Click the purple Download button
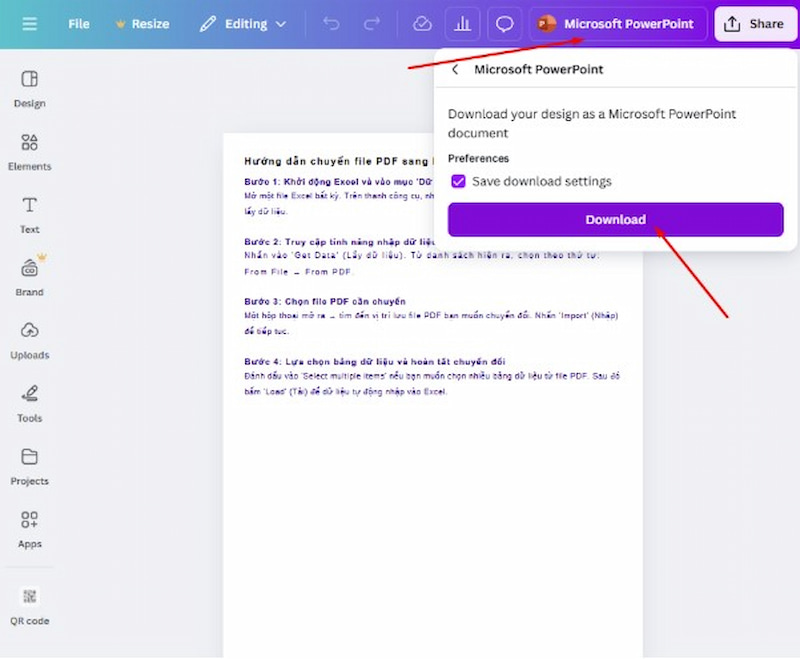The height and width of the screenshot is (659, 800). 615,219
